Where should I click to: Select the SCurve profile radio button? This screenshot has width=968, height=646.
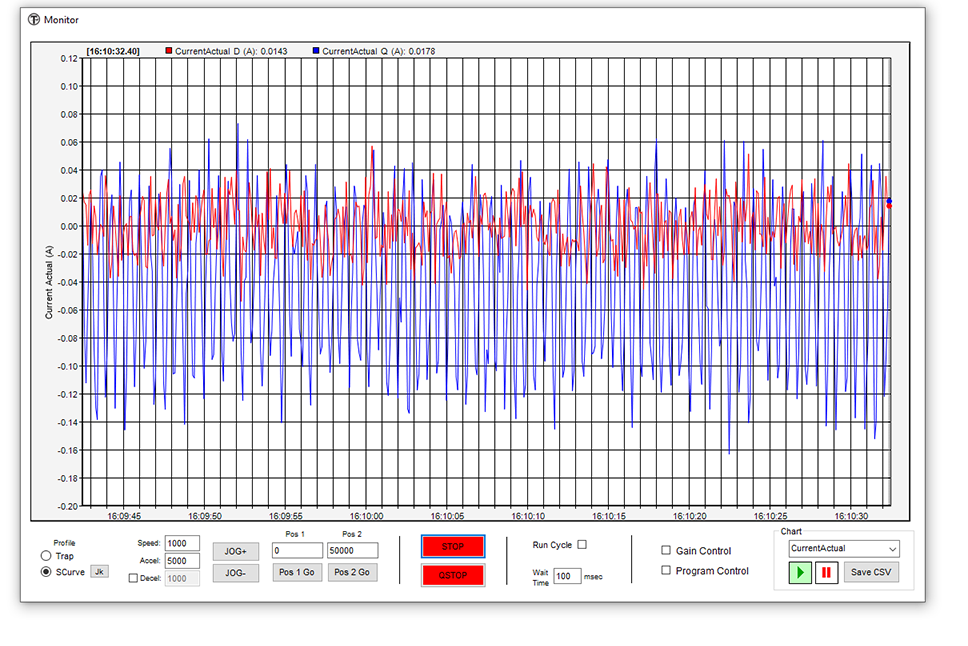tap(46, 572)
